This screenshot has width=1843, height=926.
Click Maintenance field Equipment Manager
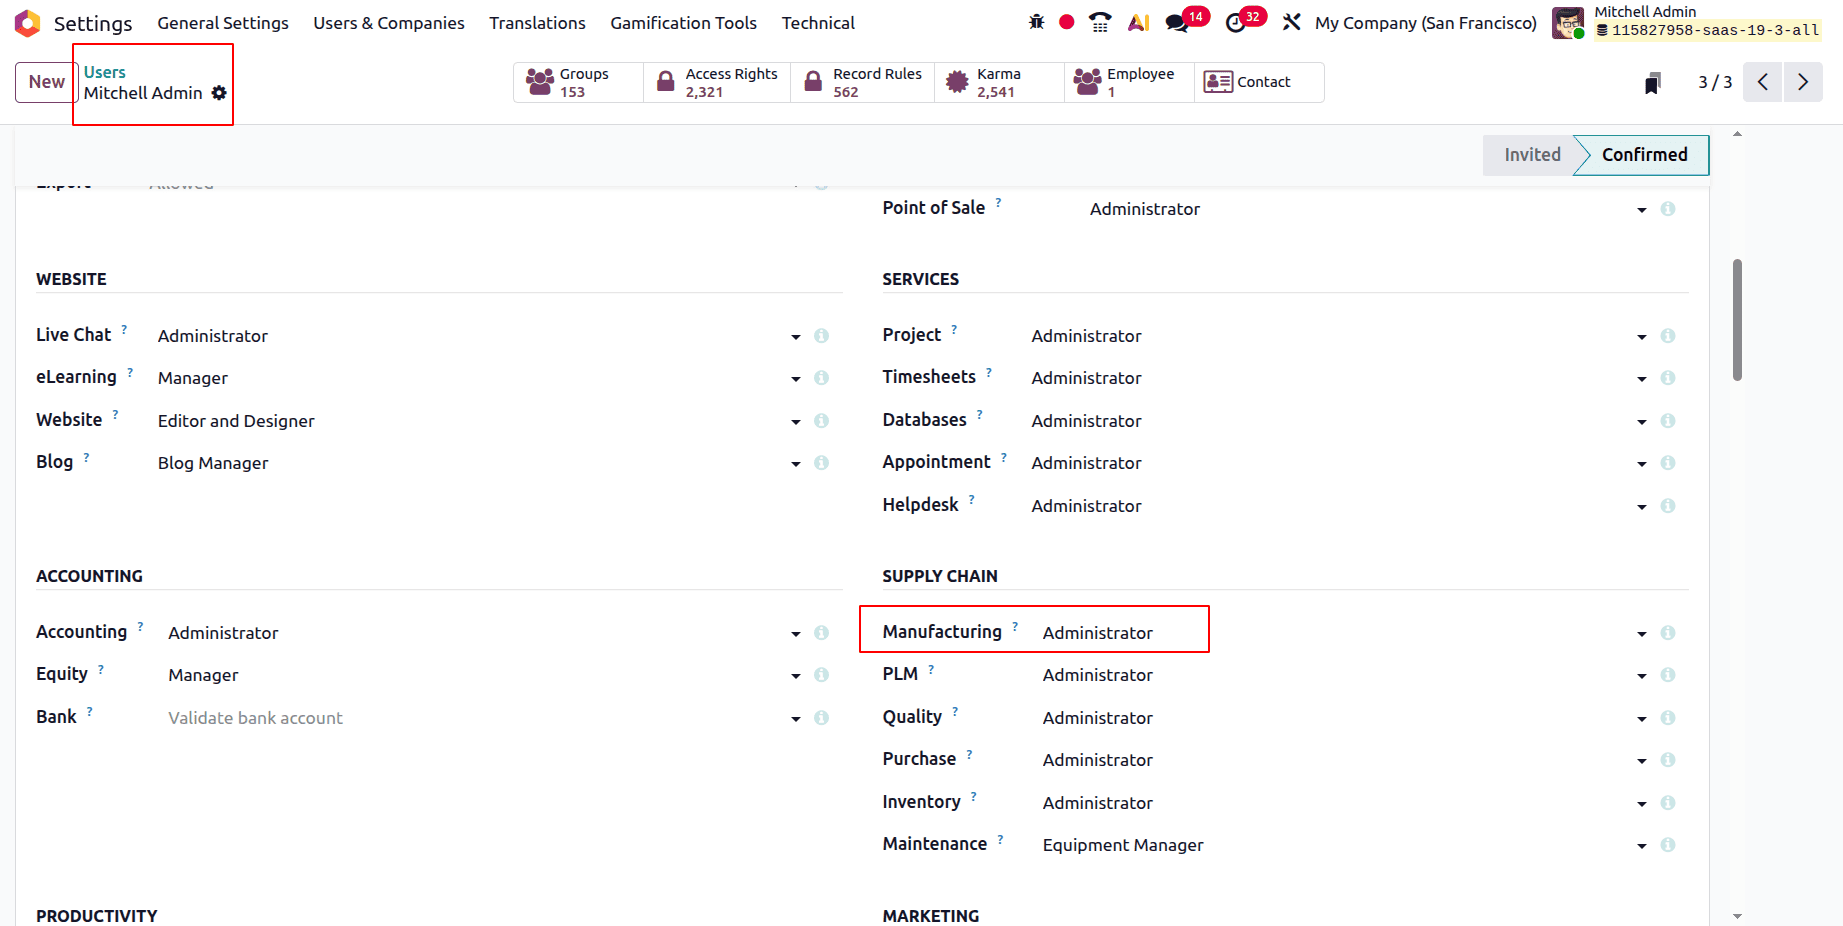point(1123,845)
